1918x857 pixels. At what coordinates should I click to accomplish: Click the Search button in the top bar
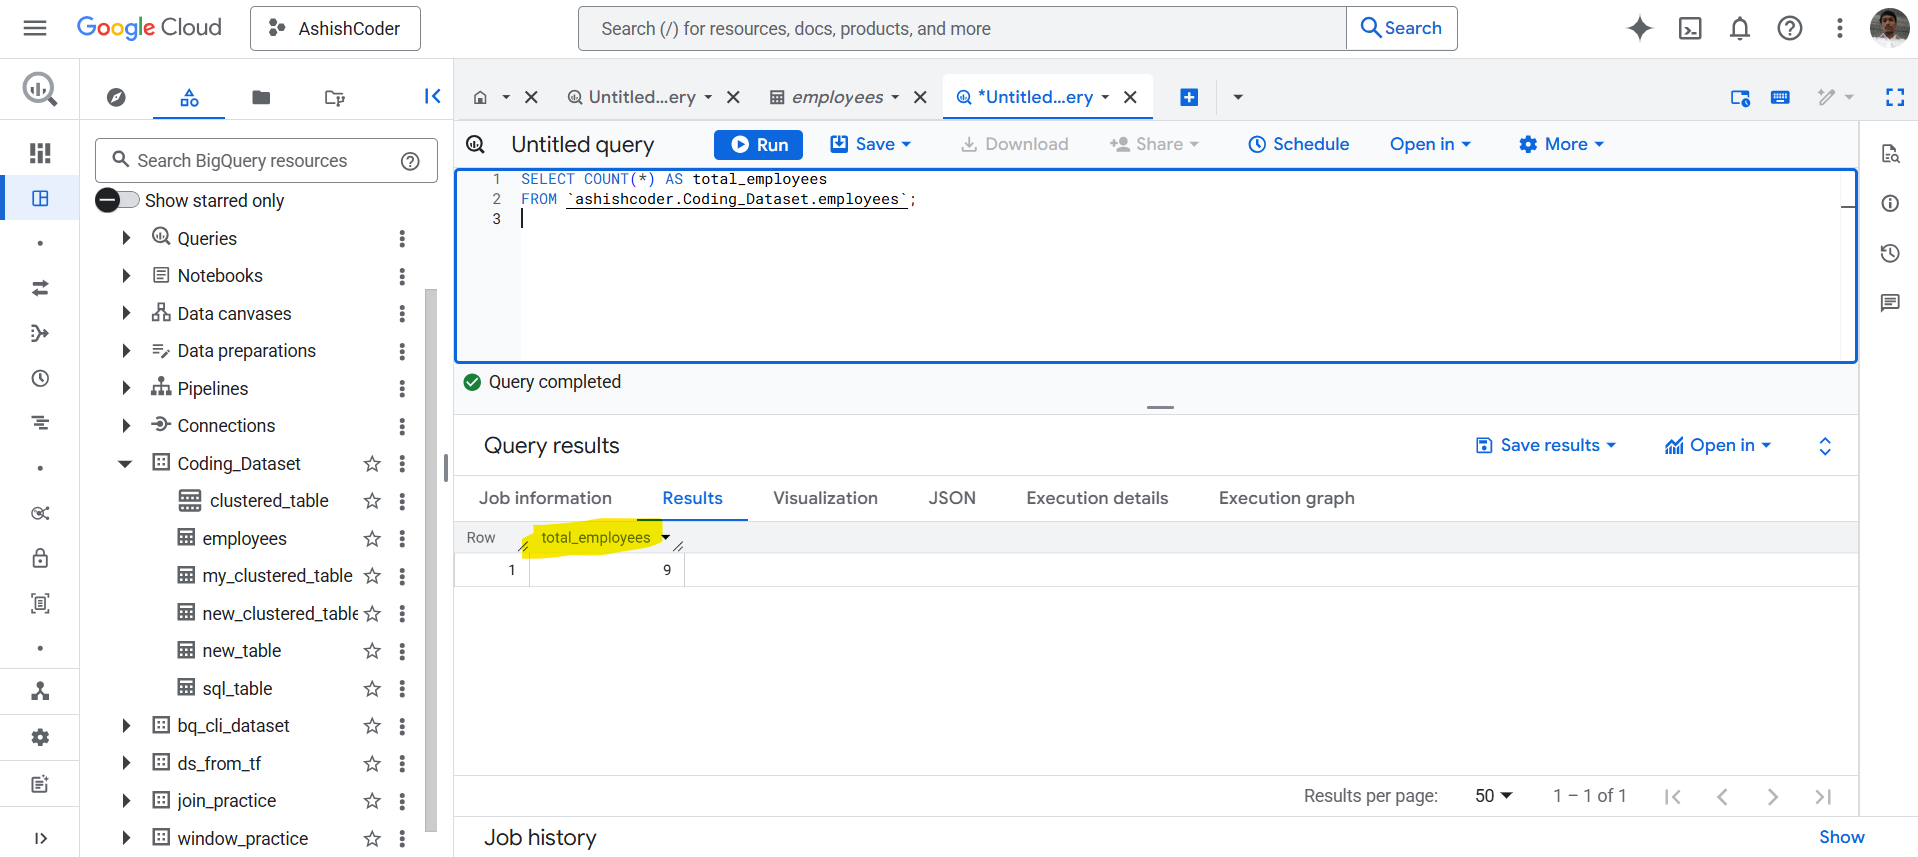click(x=1402, y=28)
